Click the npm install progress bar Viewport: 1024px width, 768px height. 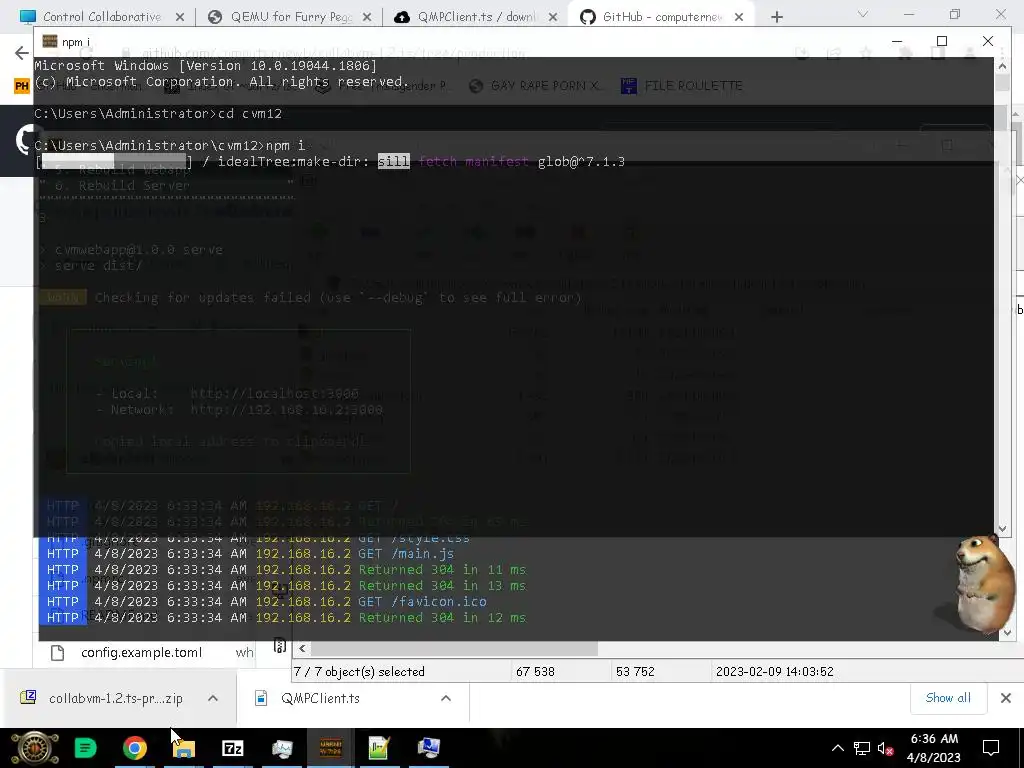114,161
